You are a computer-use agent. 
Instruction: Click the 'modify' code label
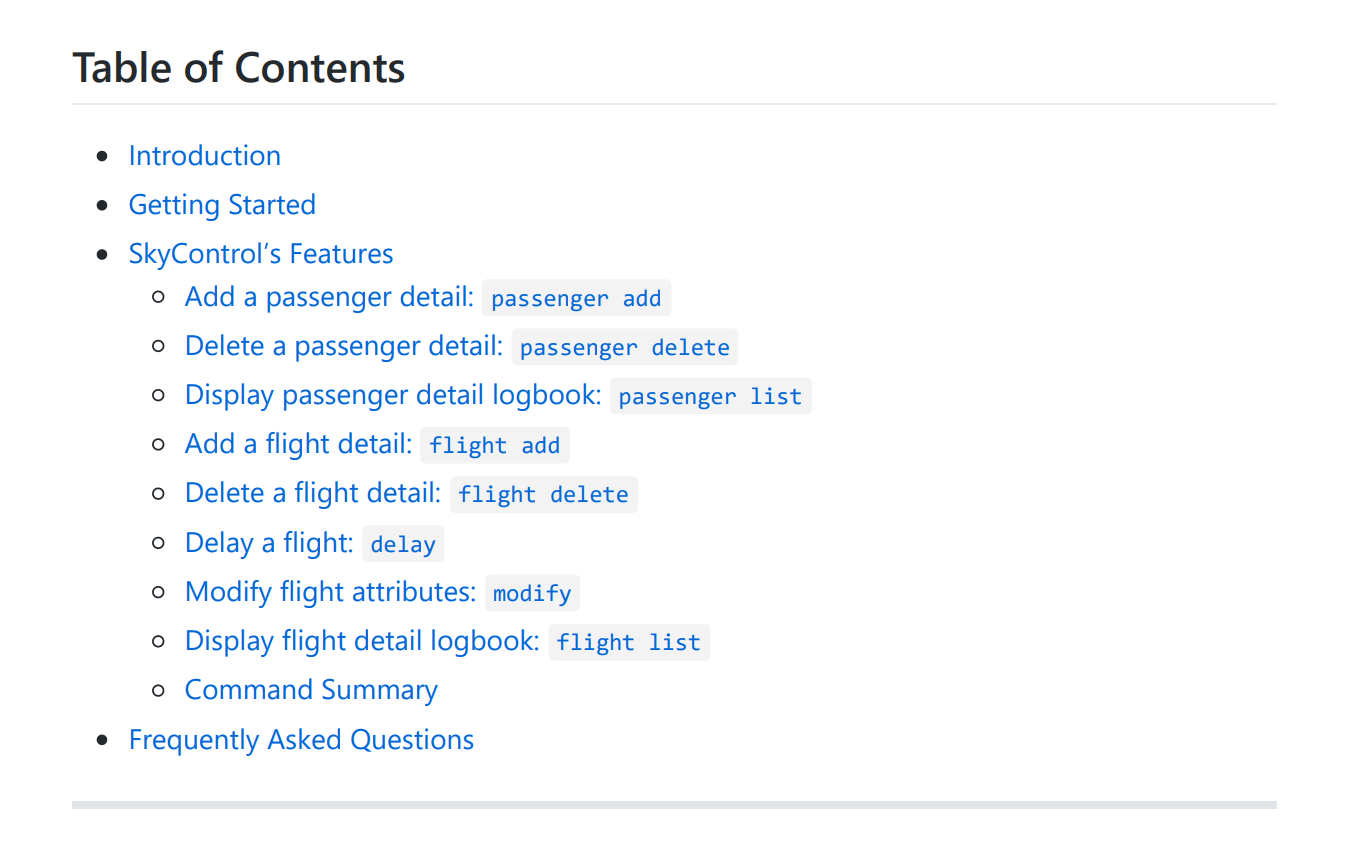coord(532,594)
